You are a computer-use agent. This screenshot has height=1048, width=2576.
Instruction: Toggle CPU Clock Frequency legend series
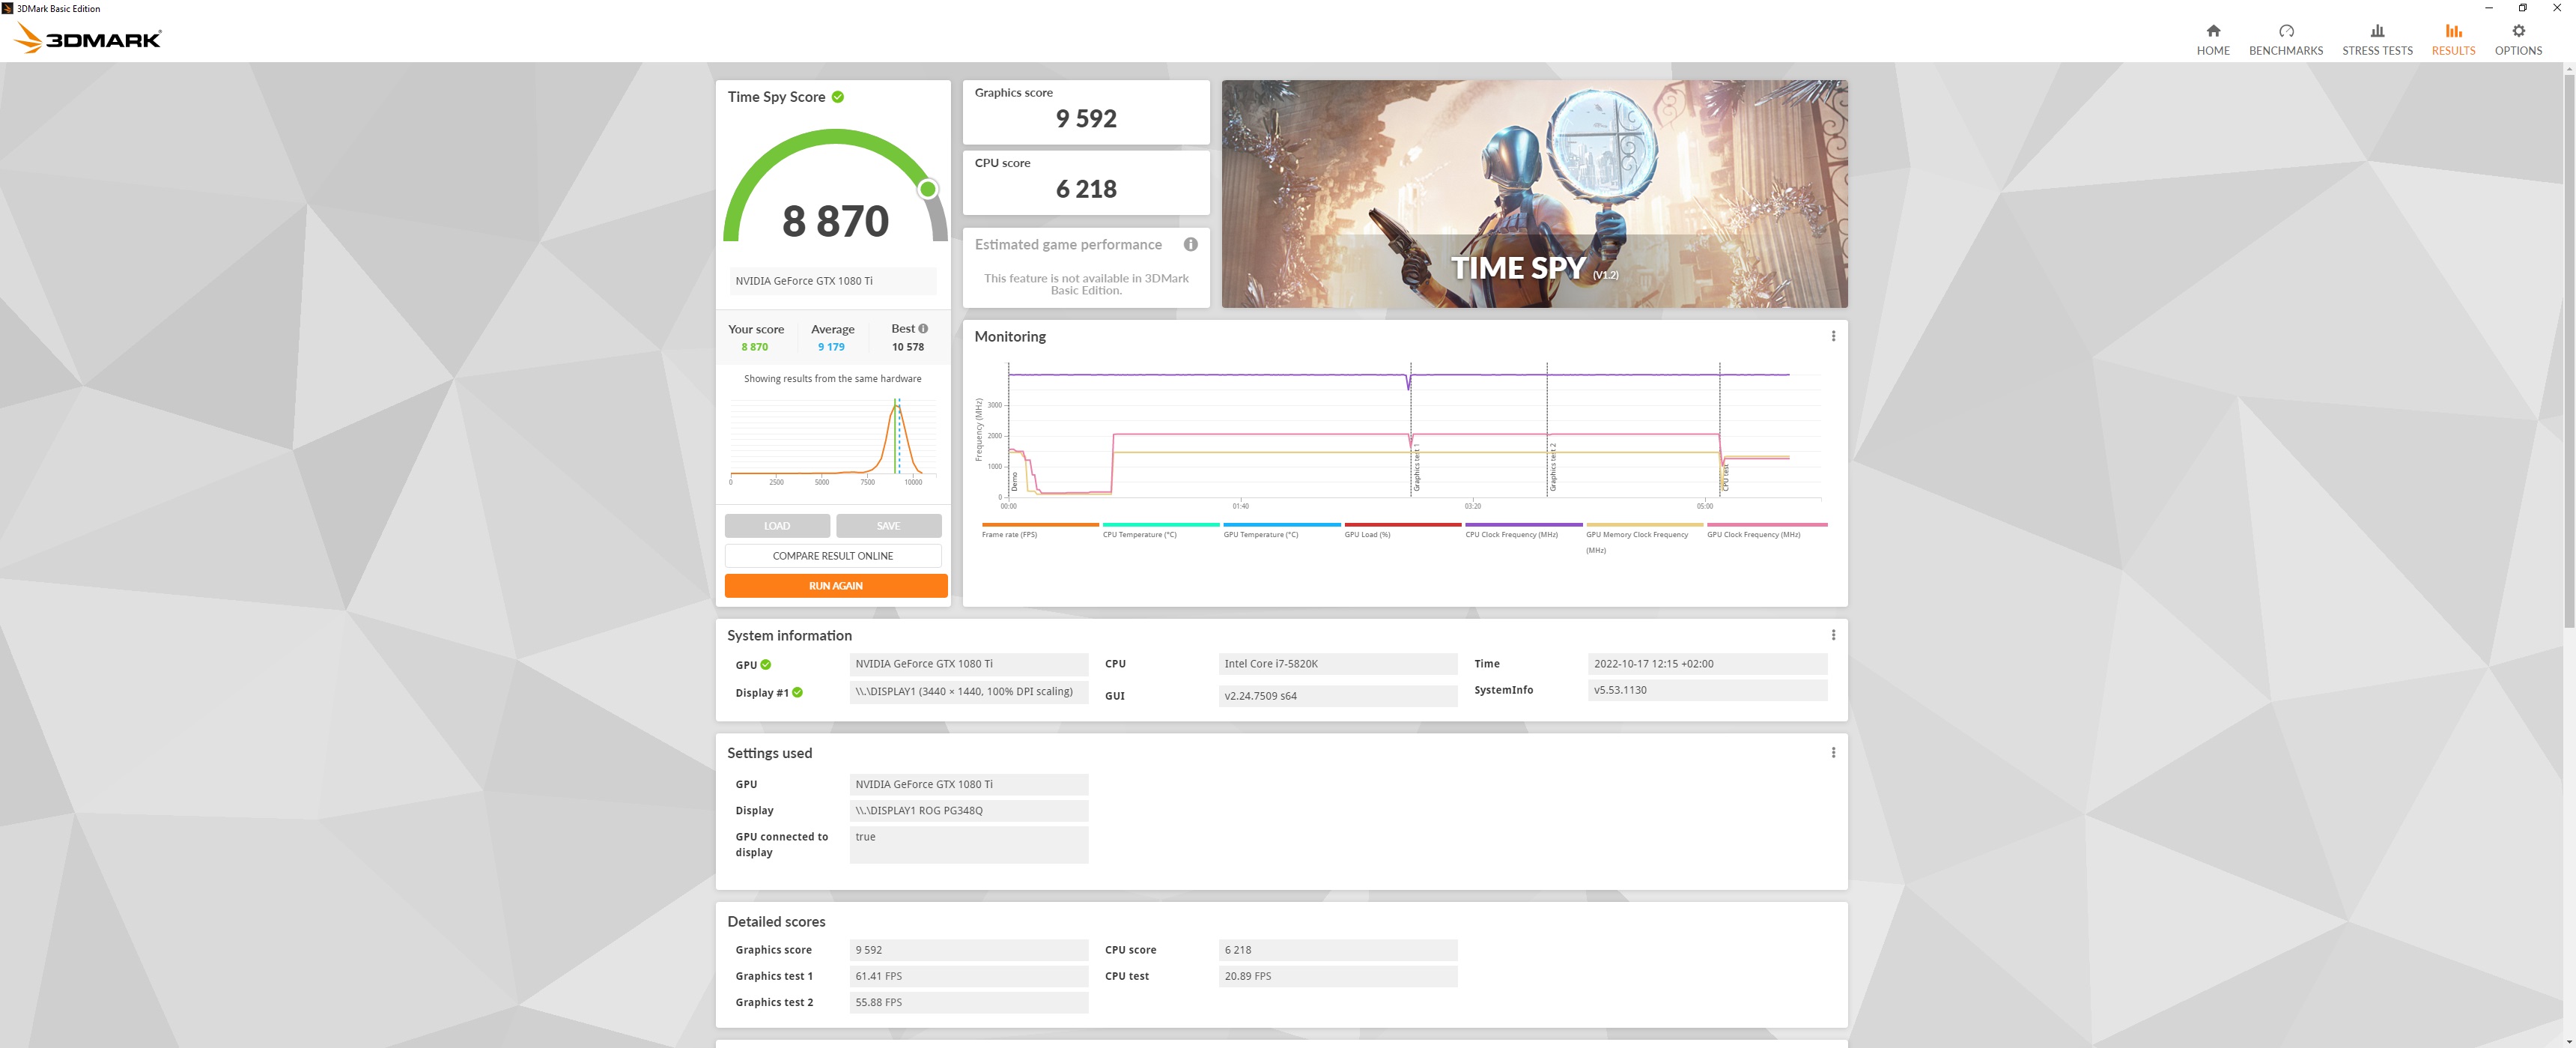[x=1523, y=530]
